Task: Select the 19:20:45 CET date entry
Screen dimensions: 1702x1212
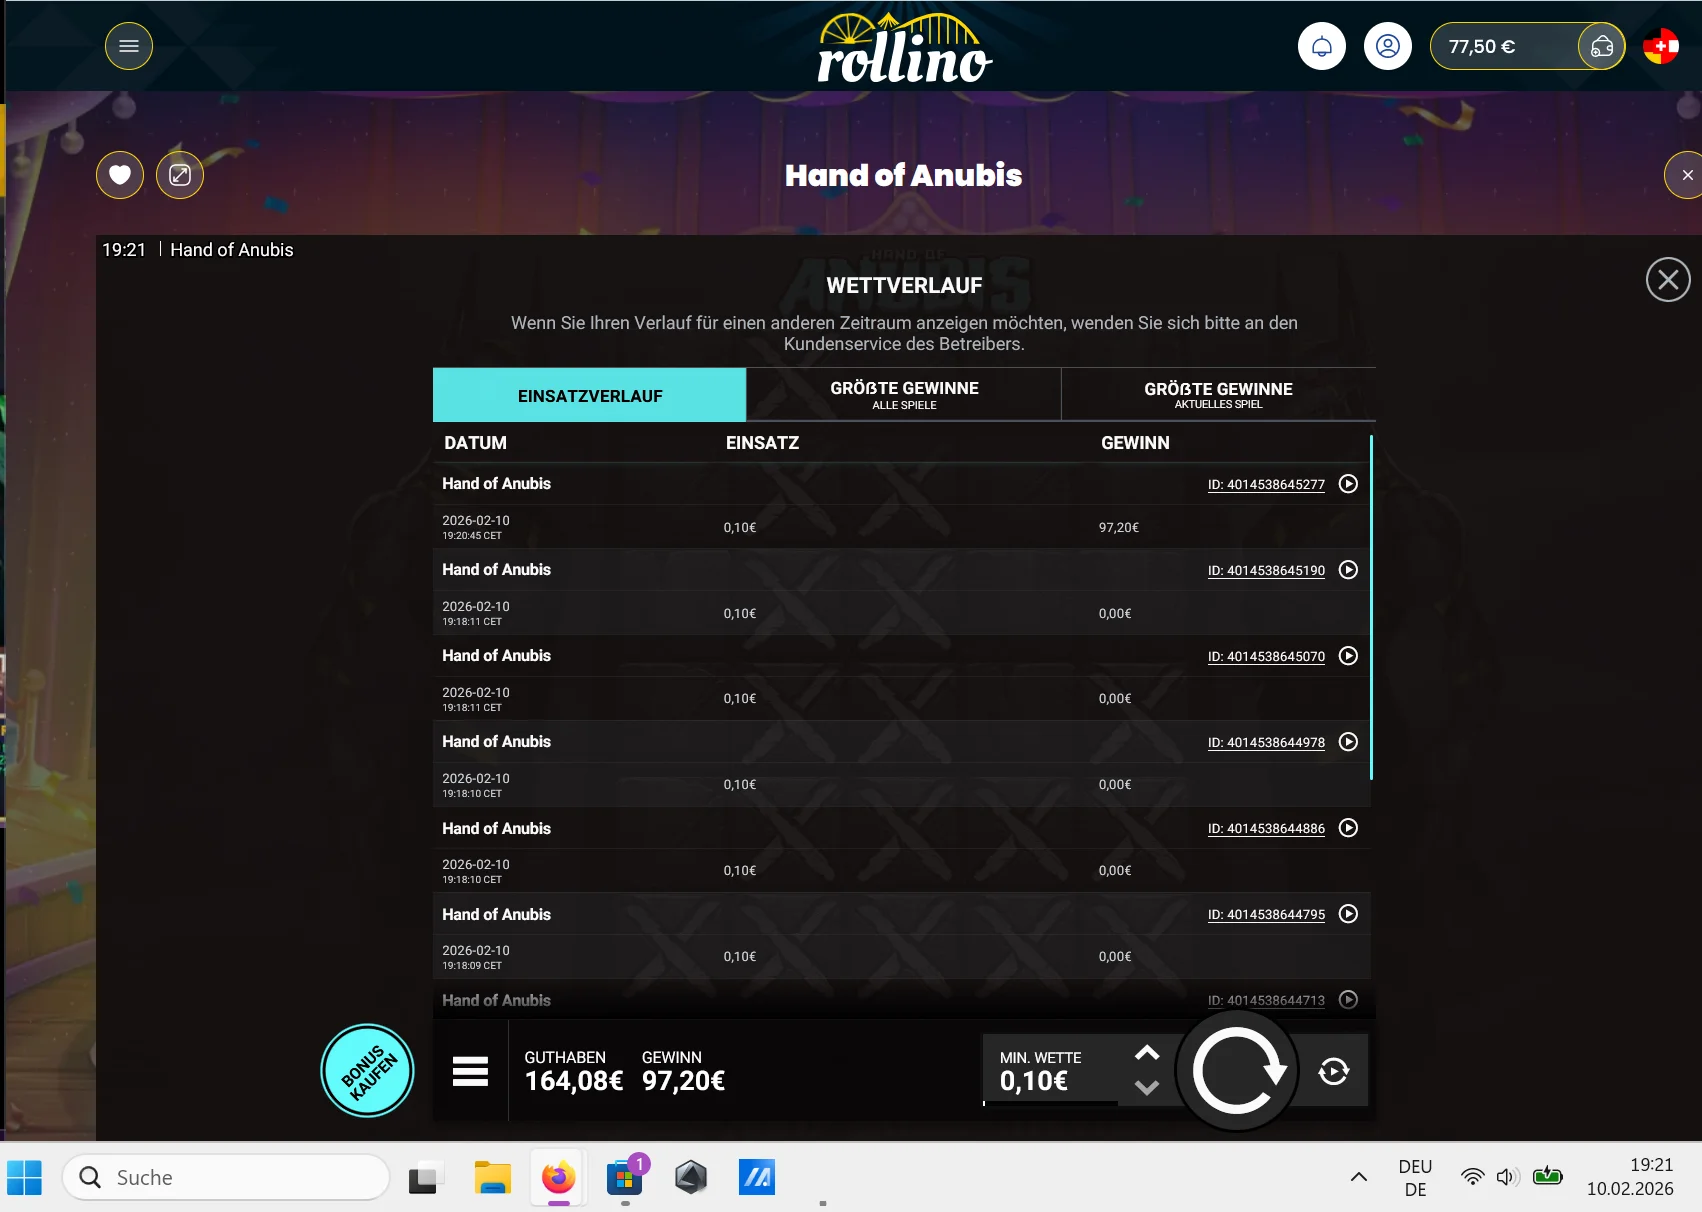Action: [x=476, y=527]
